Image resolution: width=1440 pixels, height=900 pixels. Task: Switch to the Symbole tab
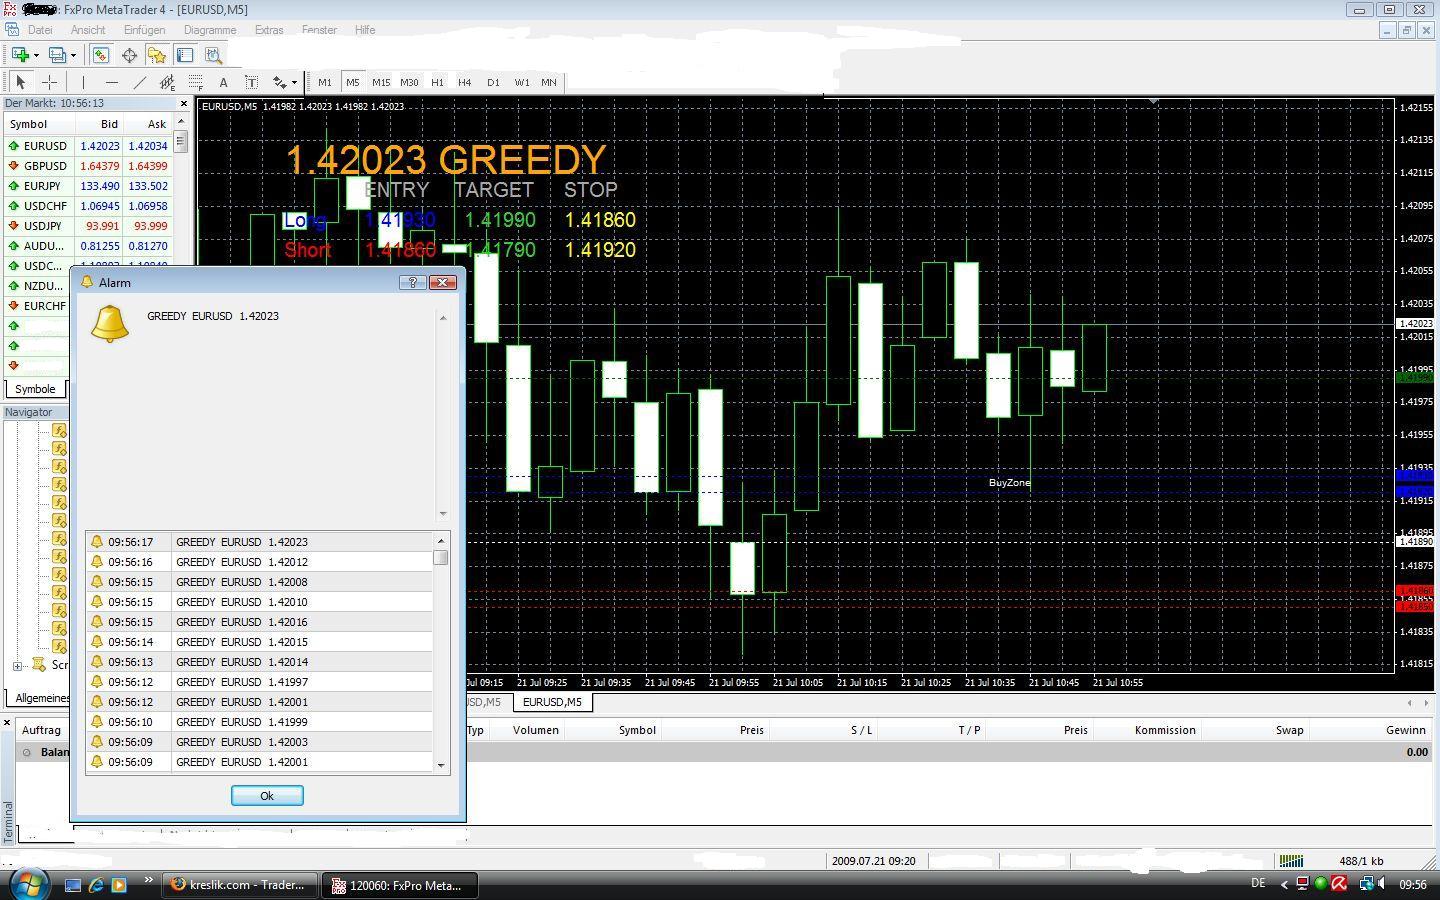click(x=35, y=389)
